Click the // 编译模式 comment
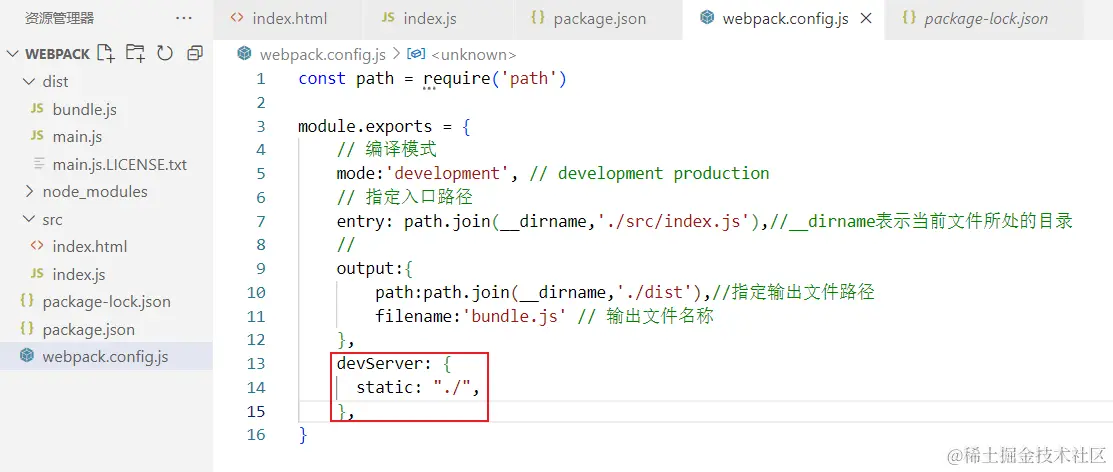The height and width of the screenshot is (472, 1113). [387, 150]
